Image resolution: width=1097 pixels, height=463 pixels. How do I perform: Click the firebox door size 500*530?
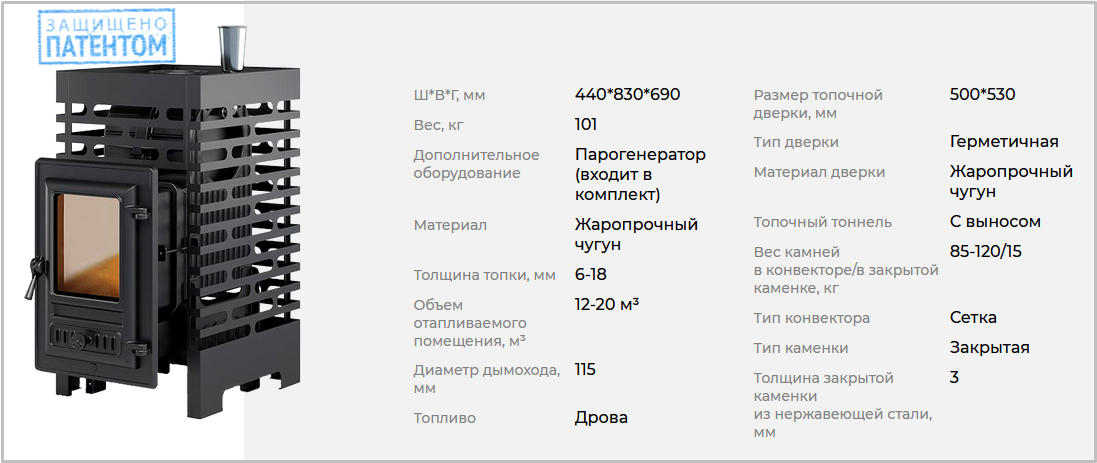point(982,94)
